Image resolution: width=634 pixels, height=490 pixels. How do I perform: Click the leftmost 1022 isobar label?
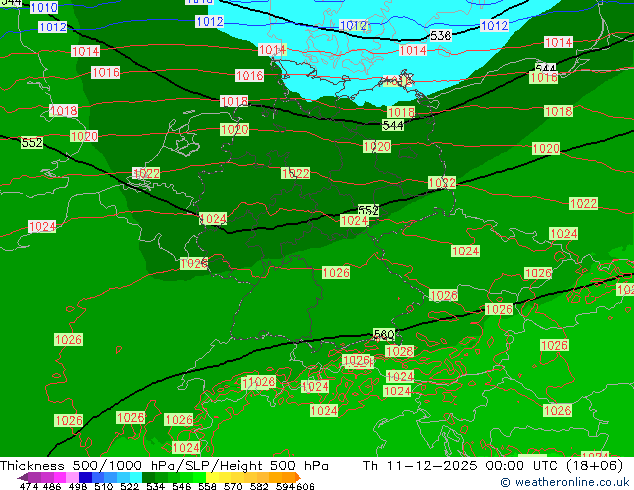146,173
